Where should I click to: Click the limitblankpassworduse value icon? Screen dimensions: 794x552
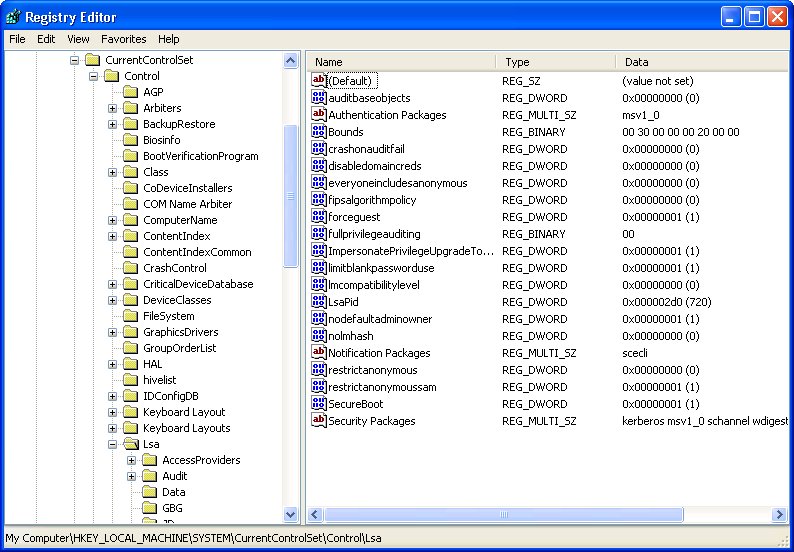pyautogui.click(x=319, y=268)
